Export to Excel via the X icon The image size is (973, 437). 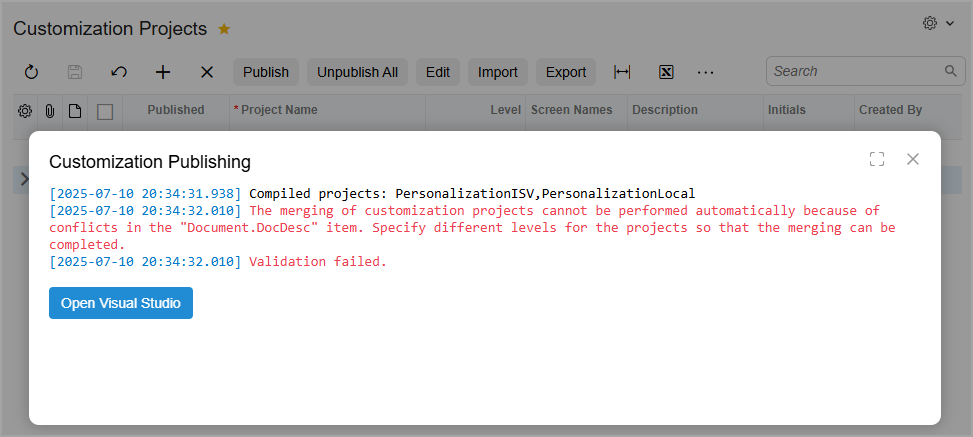pyautogui.click(x=665, y=72)
